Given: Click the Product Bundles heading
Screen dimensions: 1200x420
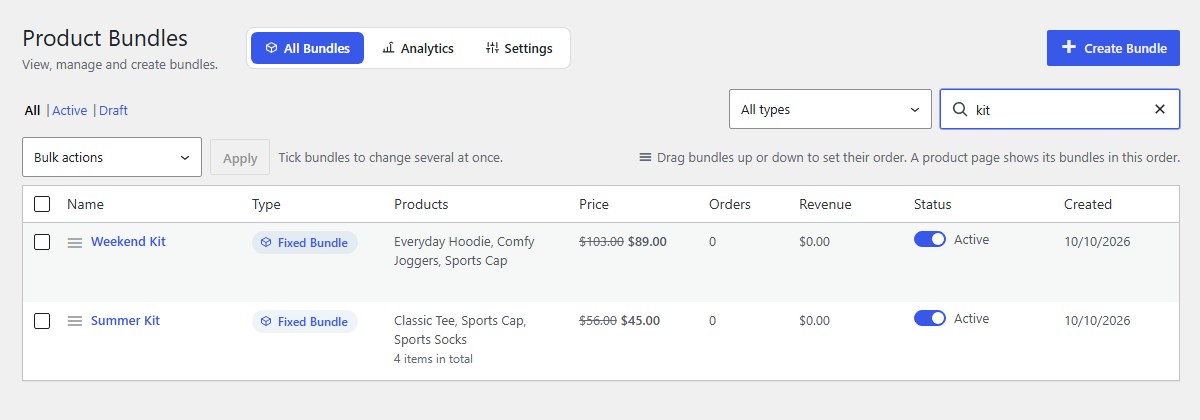Looking at the screenshot, I should (105, 38).
